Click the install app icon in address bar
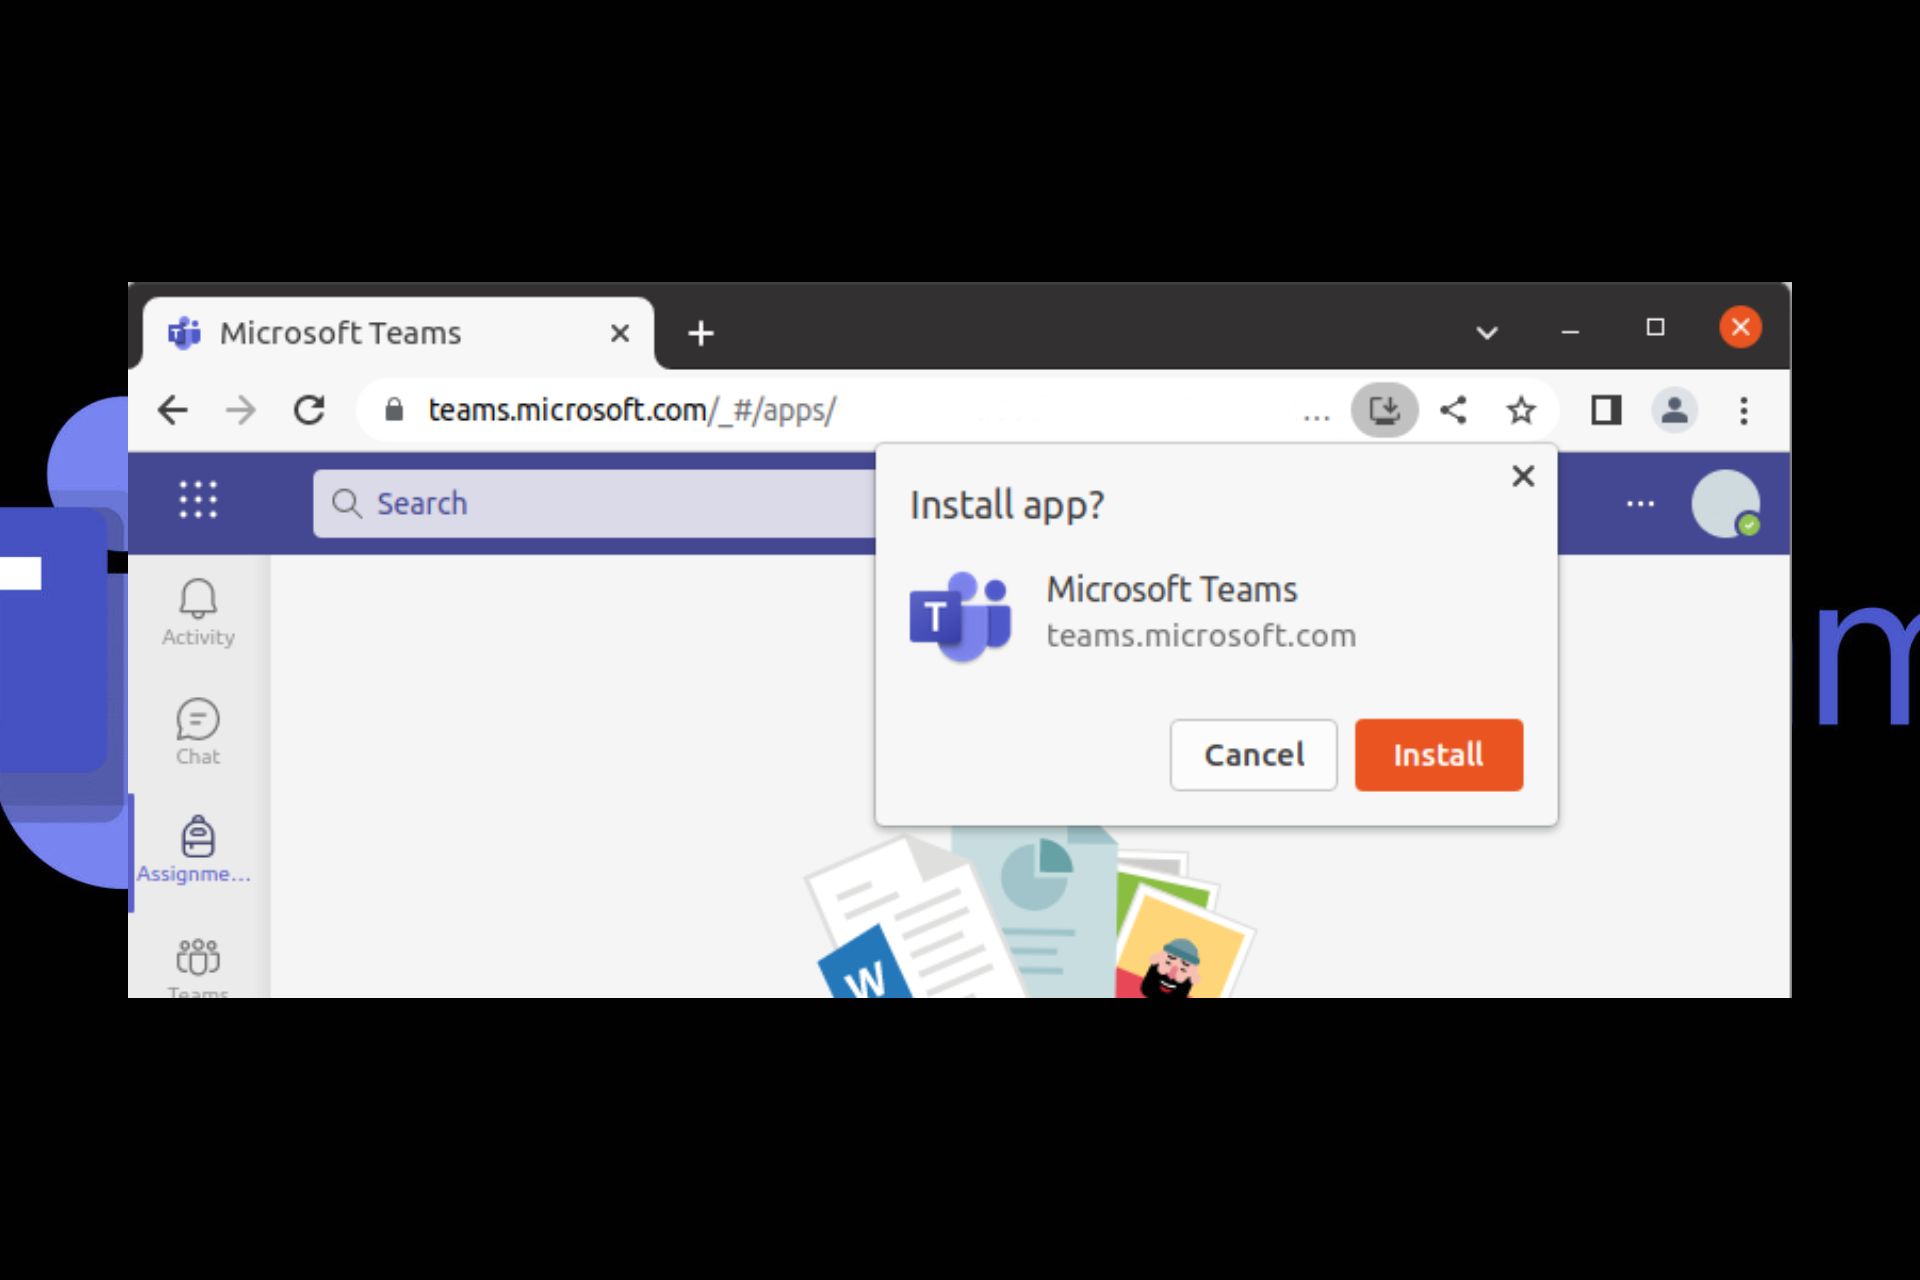The height and width of the screenshot is (1280, 1920). pos(1384,410)
